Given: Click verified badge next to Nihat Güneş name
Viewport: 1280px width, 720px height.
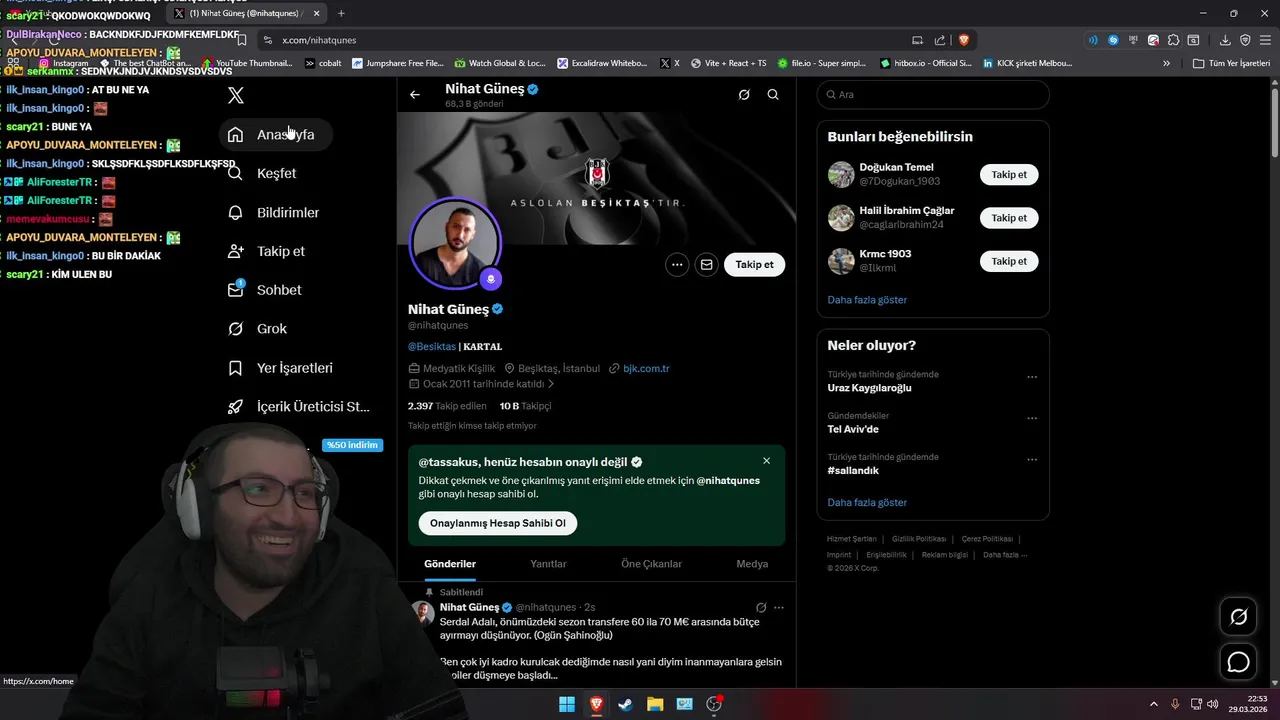Looking at the screenshot, I should click(497, 309).
